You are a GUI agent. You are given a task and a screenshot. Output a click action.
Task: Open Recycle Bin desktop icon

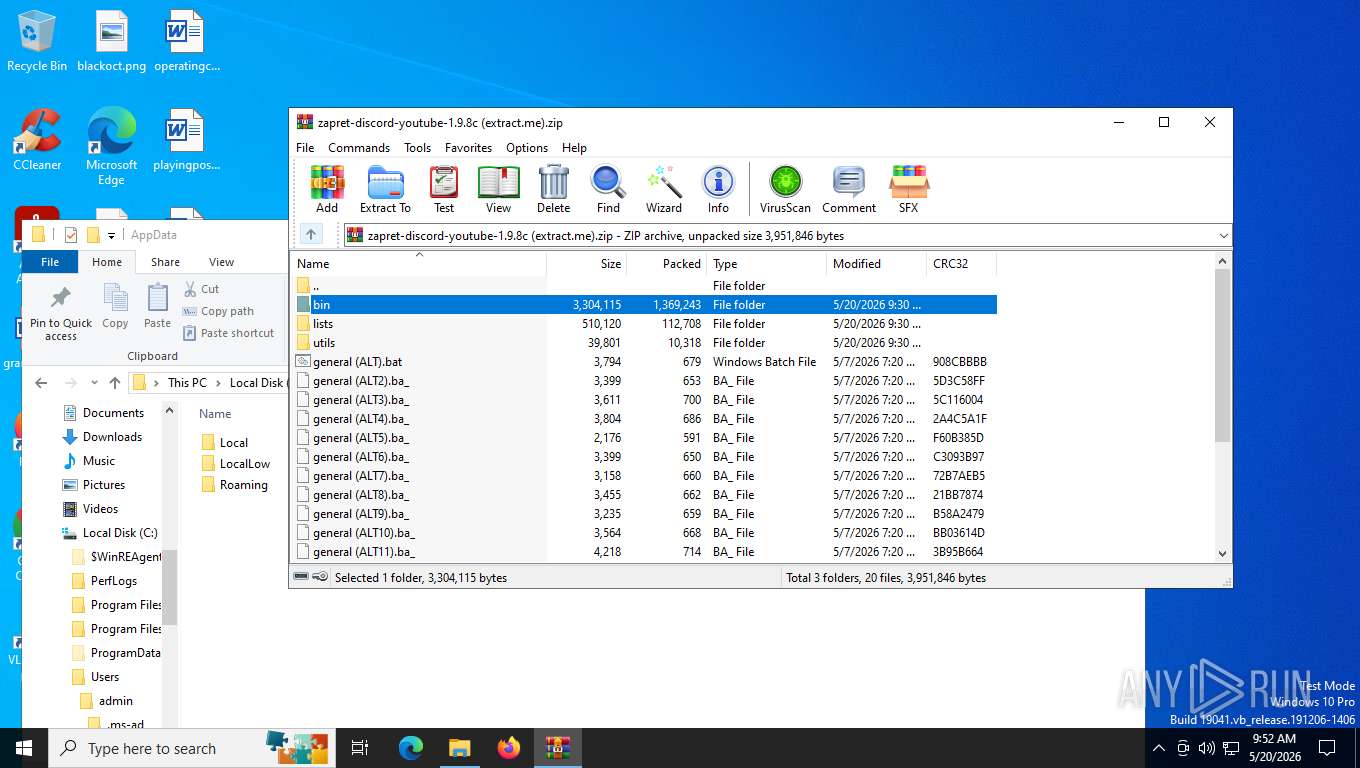click(x=37, y=42)
